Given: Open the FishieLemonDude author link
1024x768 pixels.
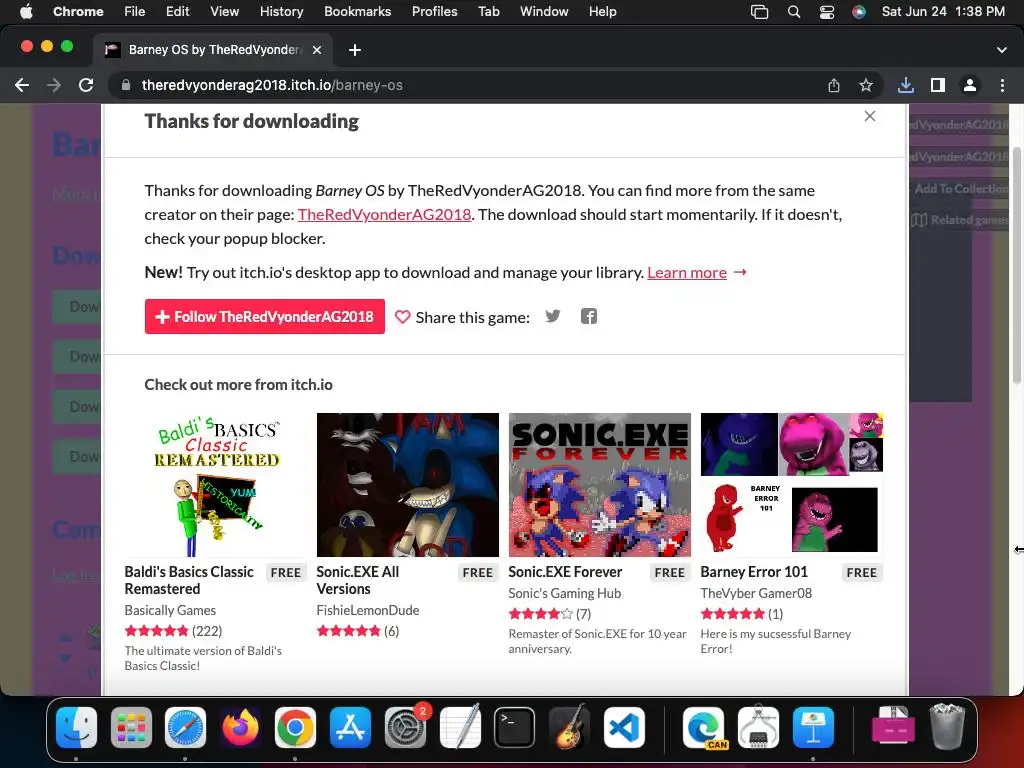Looking at the screenshot, I should (368, 610).
